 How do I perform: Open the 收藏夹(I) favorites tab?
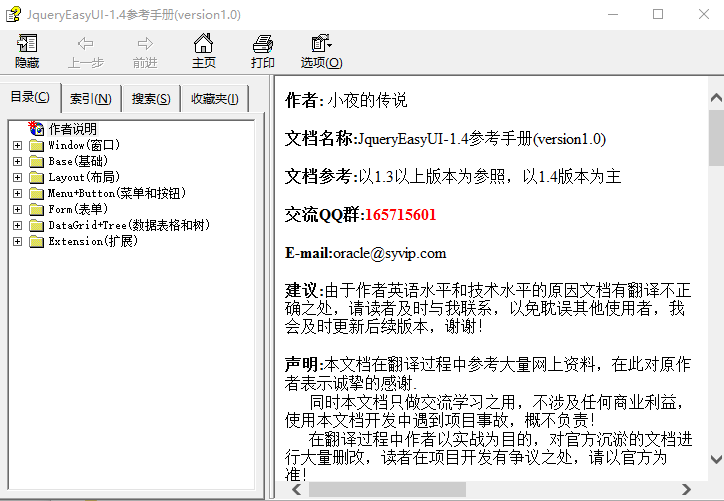(214, 99)
